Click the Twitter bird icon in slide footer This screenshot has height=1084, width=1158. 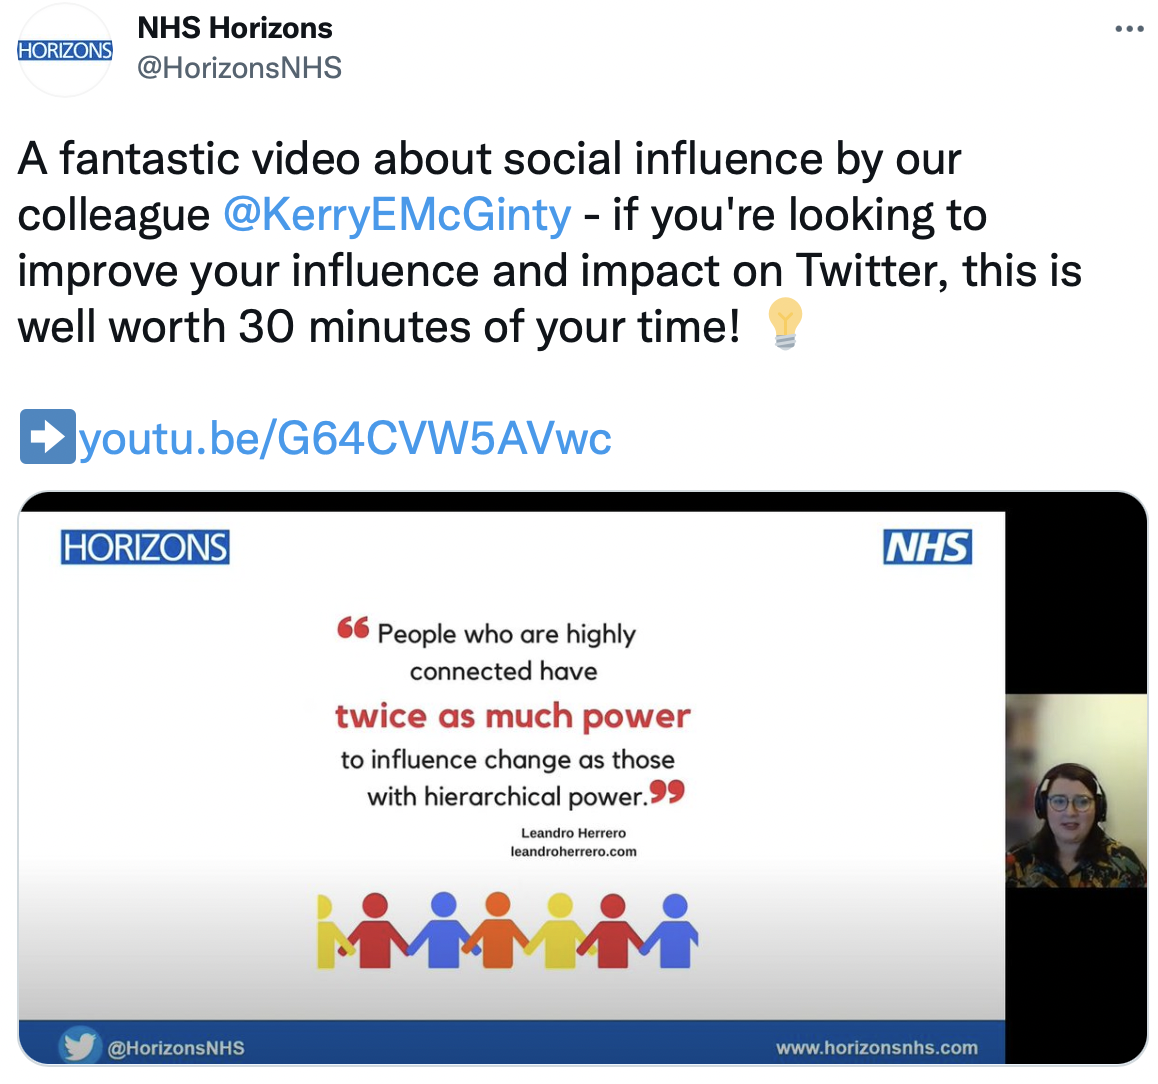pos(80,1046)
